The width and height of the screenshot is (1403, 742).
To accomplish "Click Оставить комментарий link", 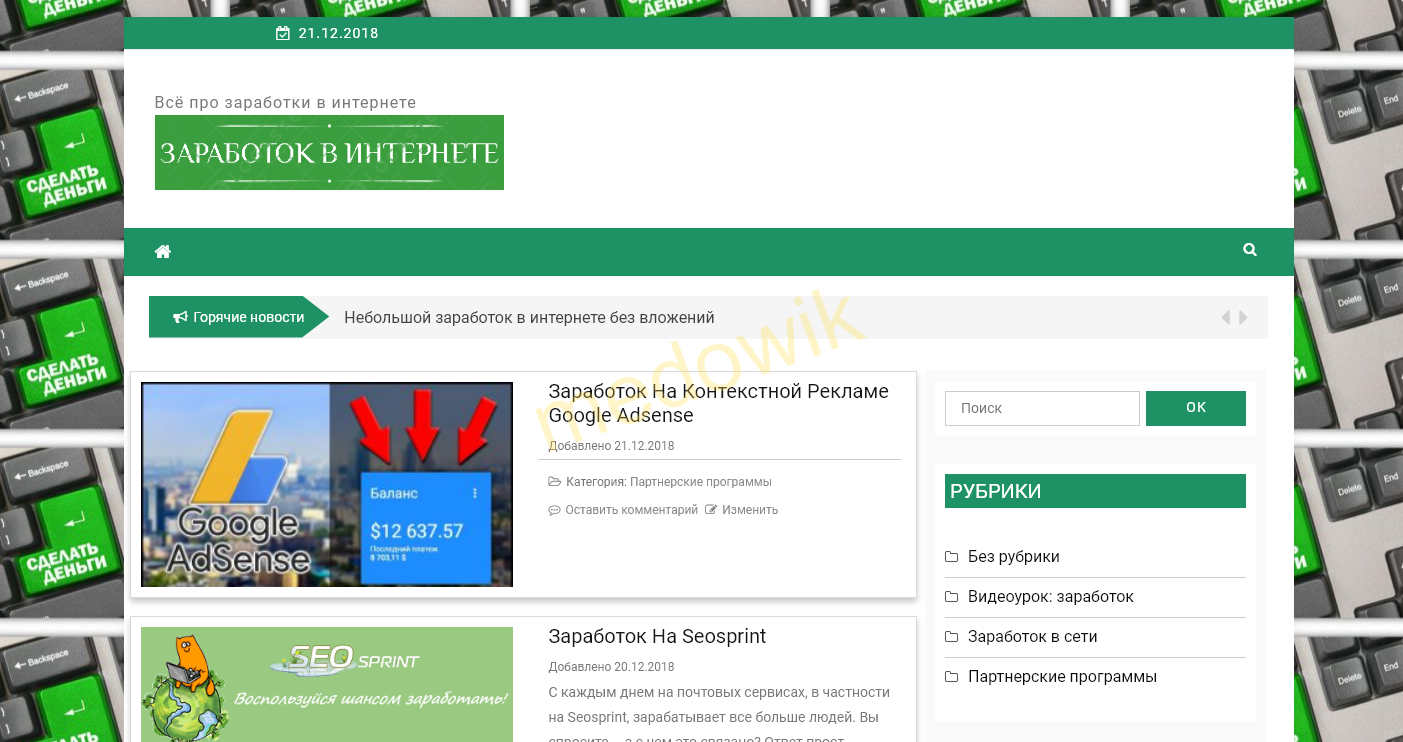I will [632, 510].
